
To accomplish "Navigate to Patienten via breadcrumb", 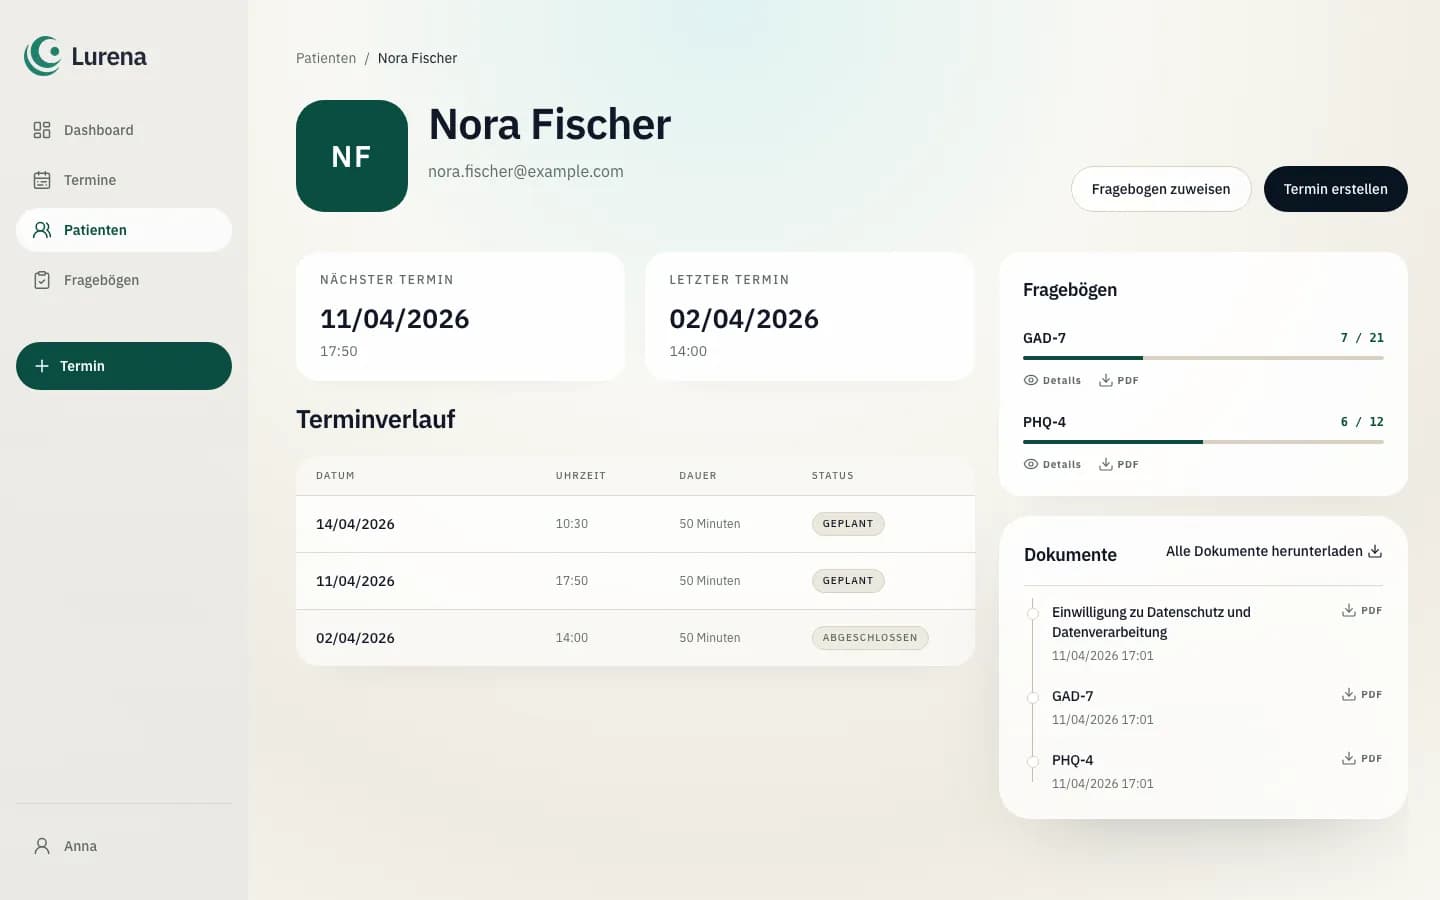I will coord(326,58).
